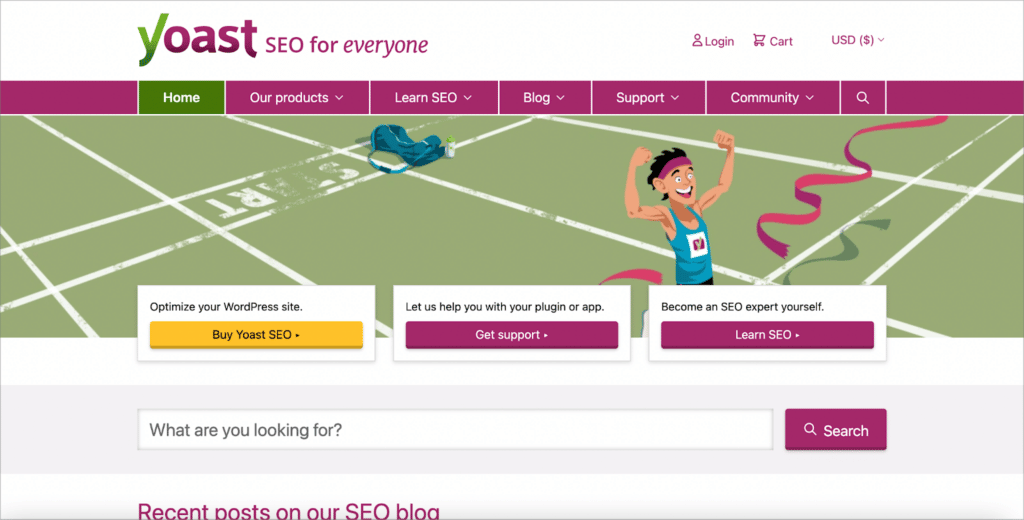Click 'Recent posts on our SEO blog' heading
1024x520 pixels.
(x=289, y=511)
